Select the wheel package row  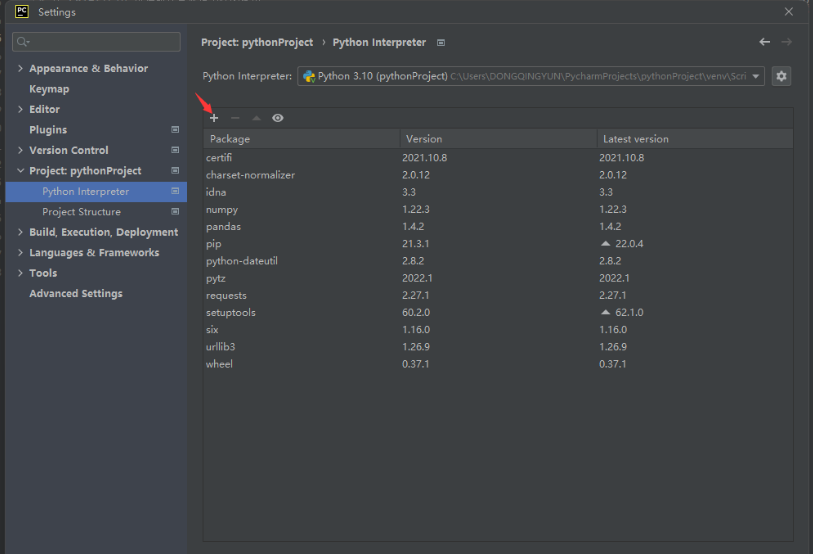coord(498,364)
